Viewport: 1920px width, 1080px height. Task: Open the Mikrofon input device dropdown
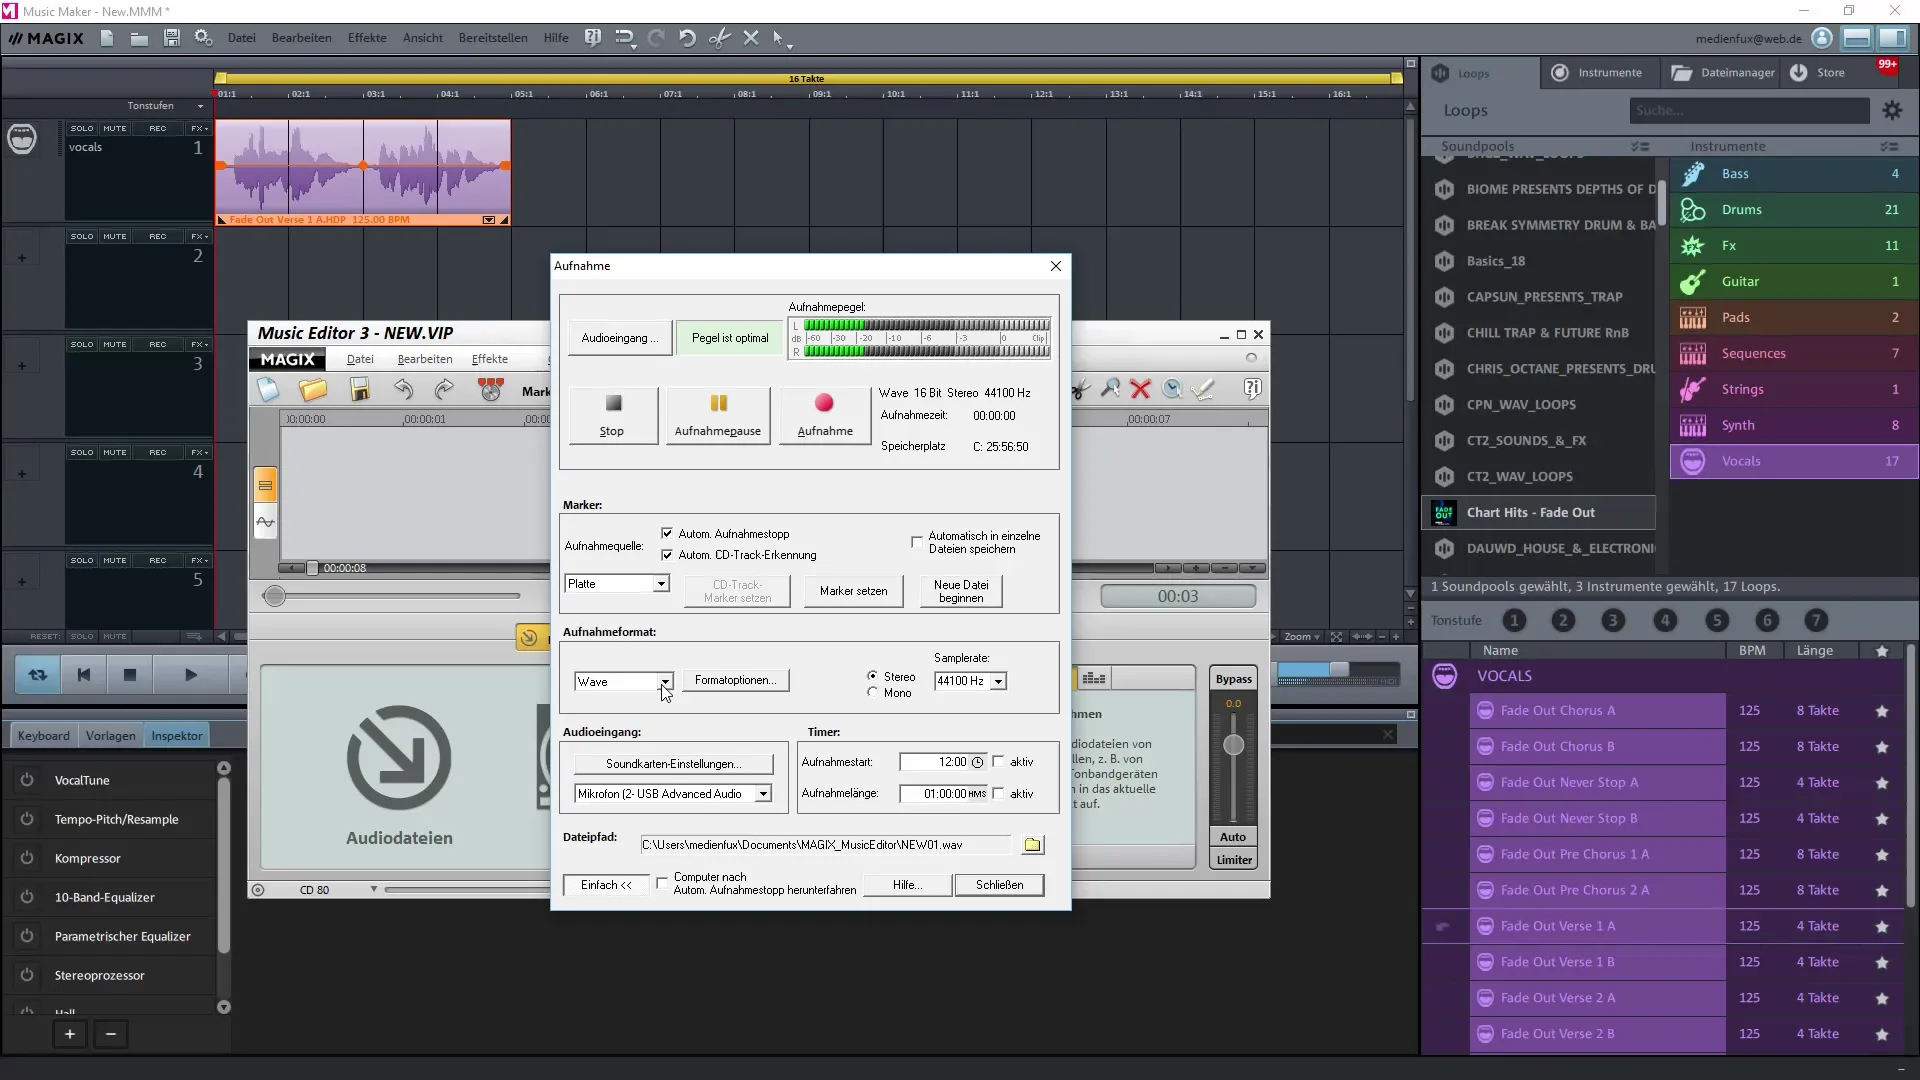tap(763, 794)
